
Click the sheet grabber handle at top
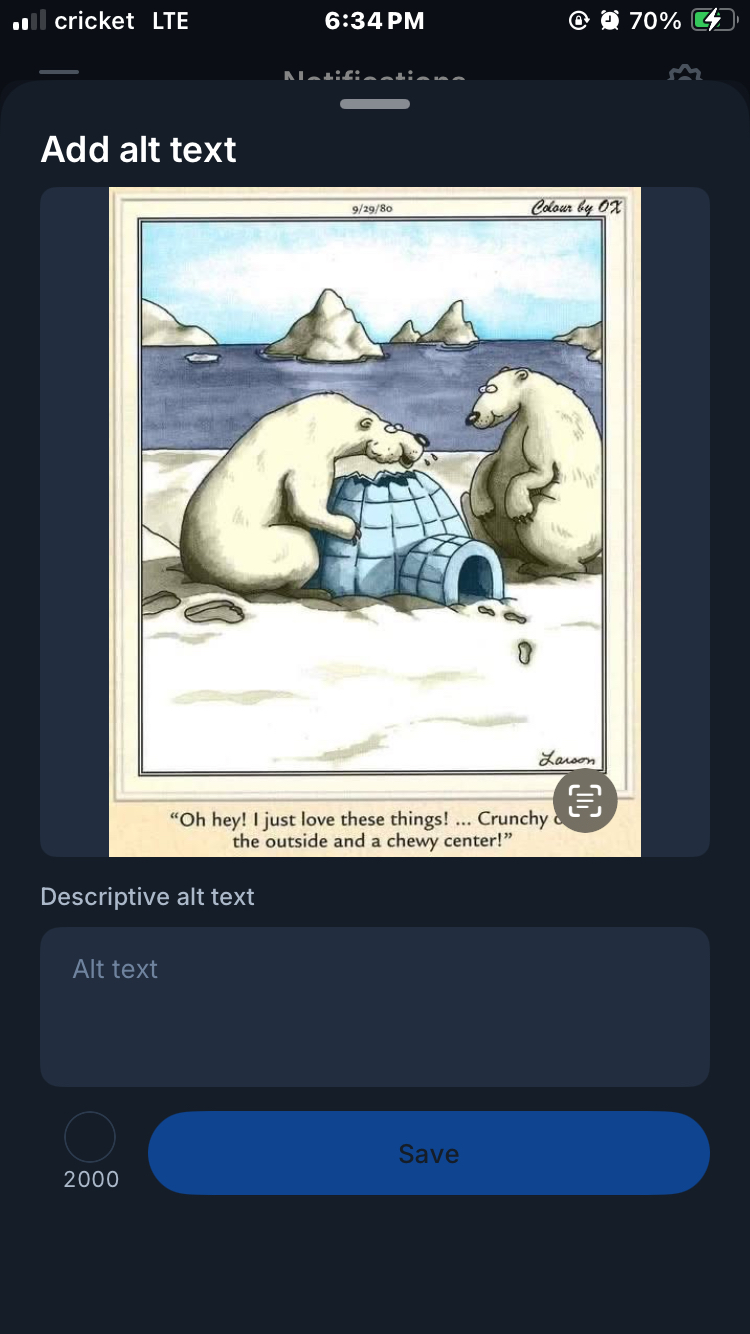click(375, 104)
